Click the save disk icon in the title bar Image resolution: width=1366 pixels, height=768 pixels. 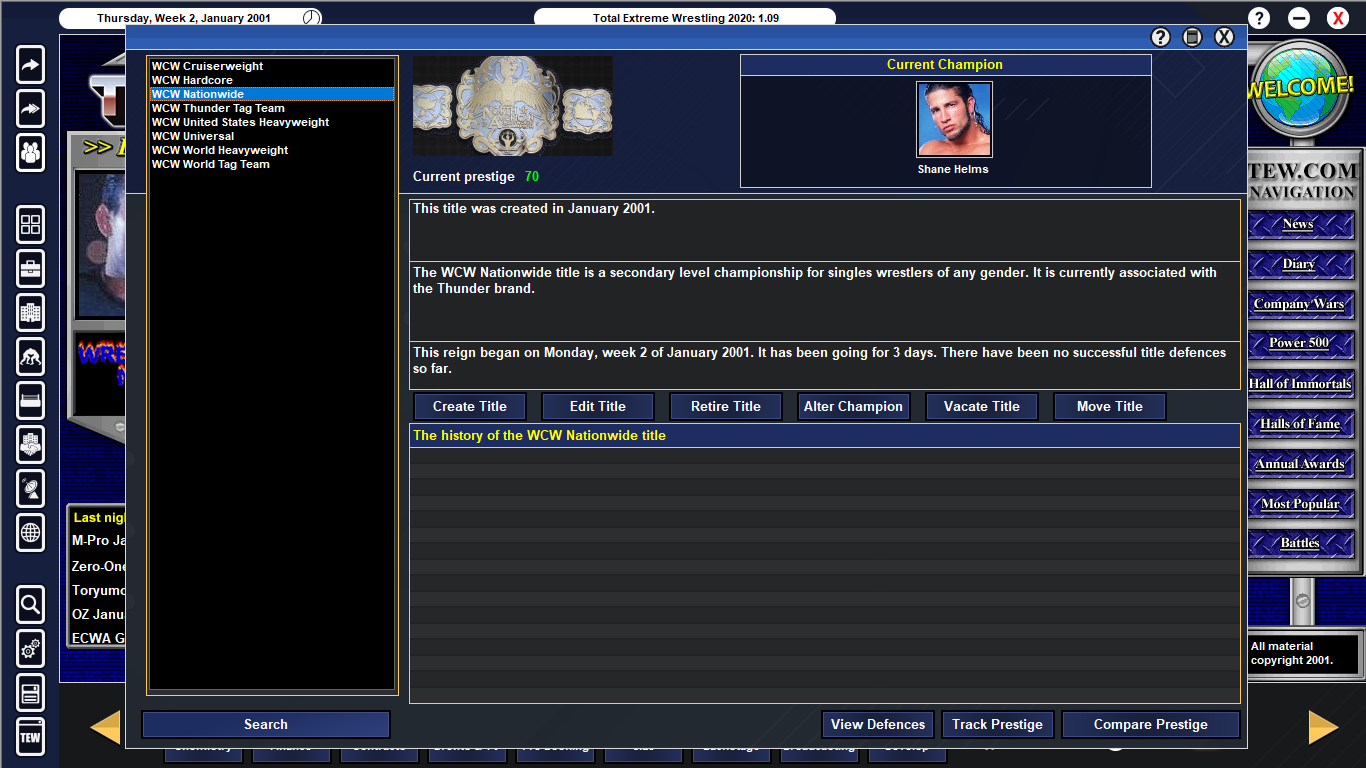tap(1192, 37)
